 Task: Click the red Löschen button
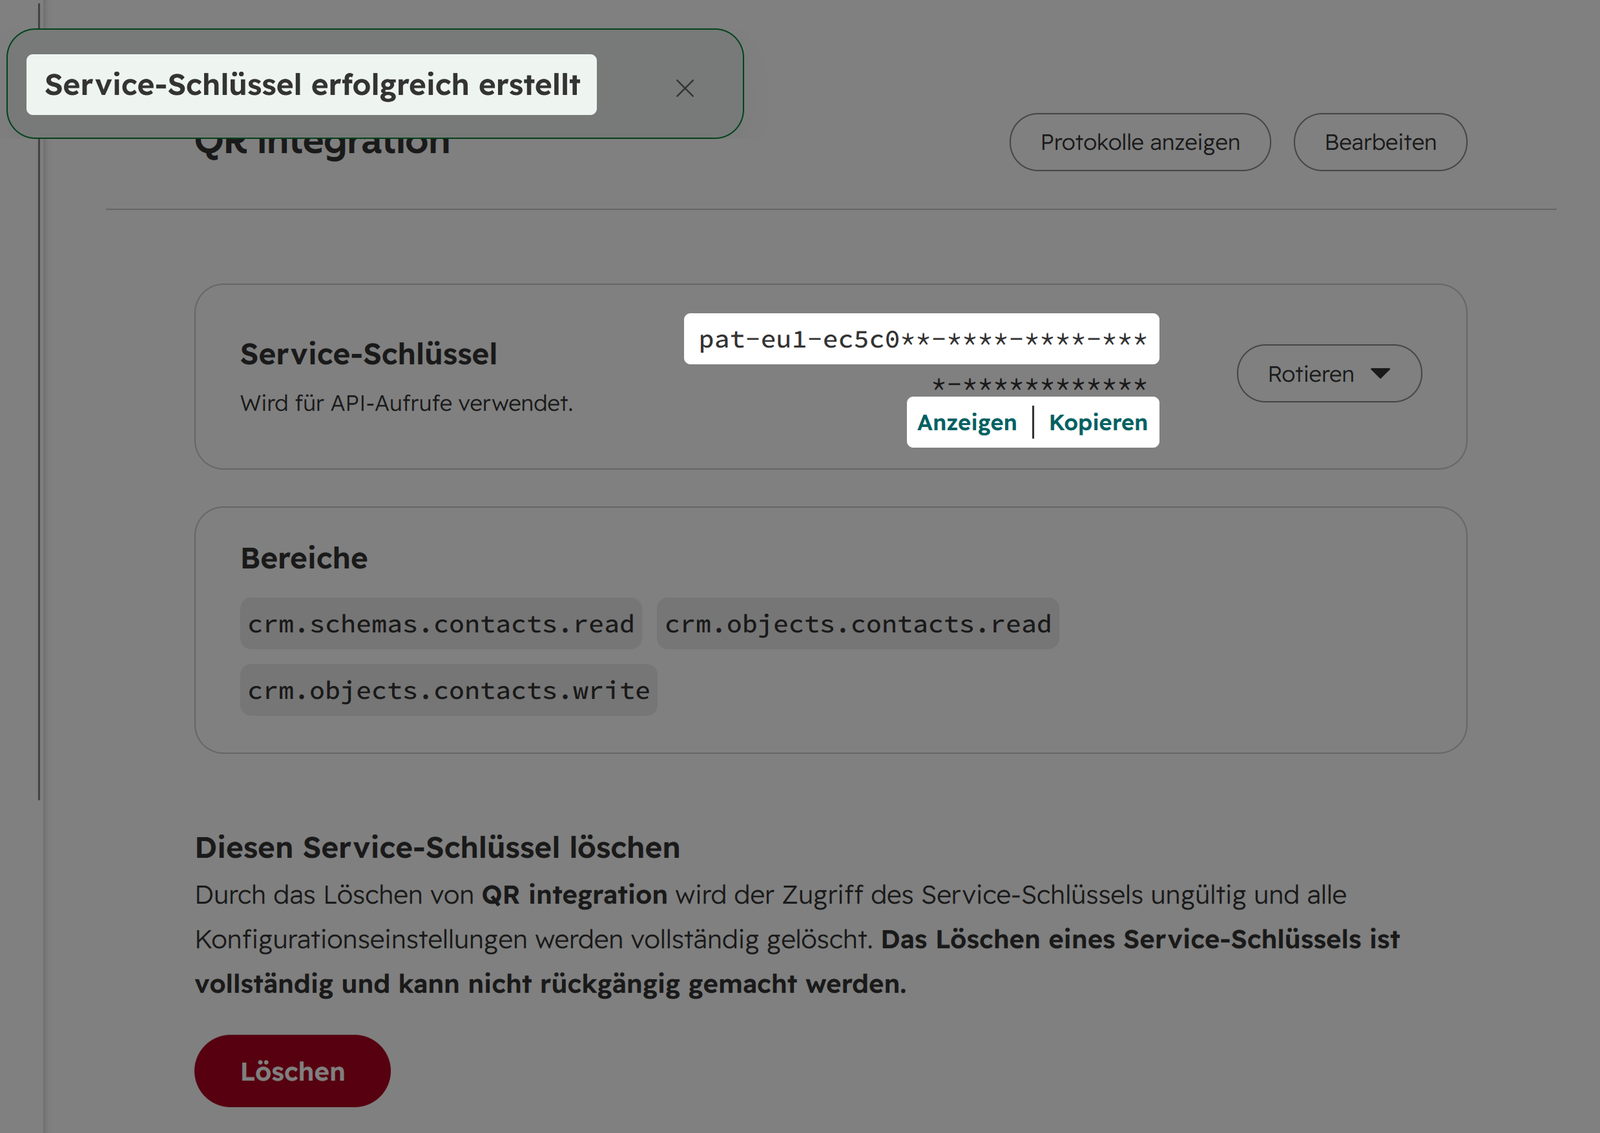(292, 1071)
